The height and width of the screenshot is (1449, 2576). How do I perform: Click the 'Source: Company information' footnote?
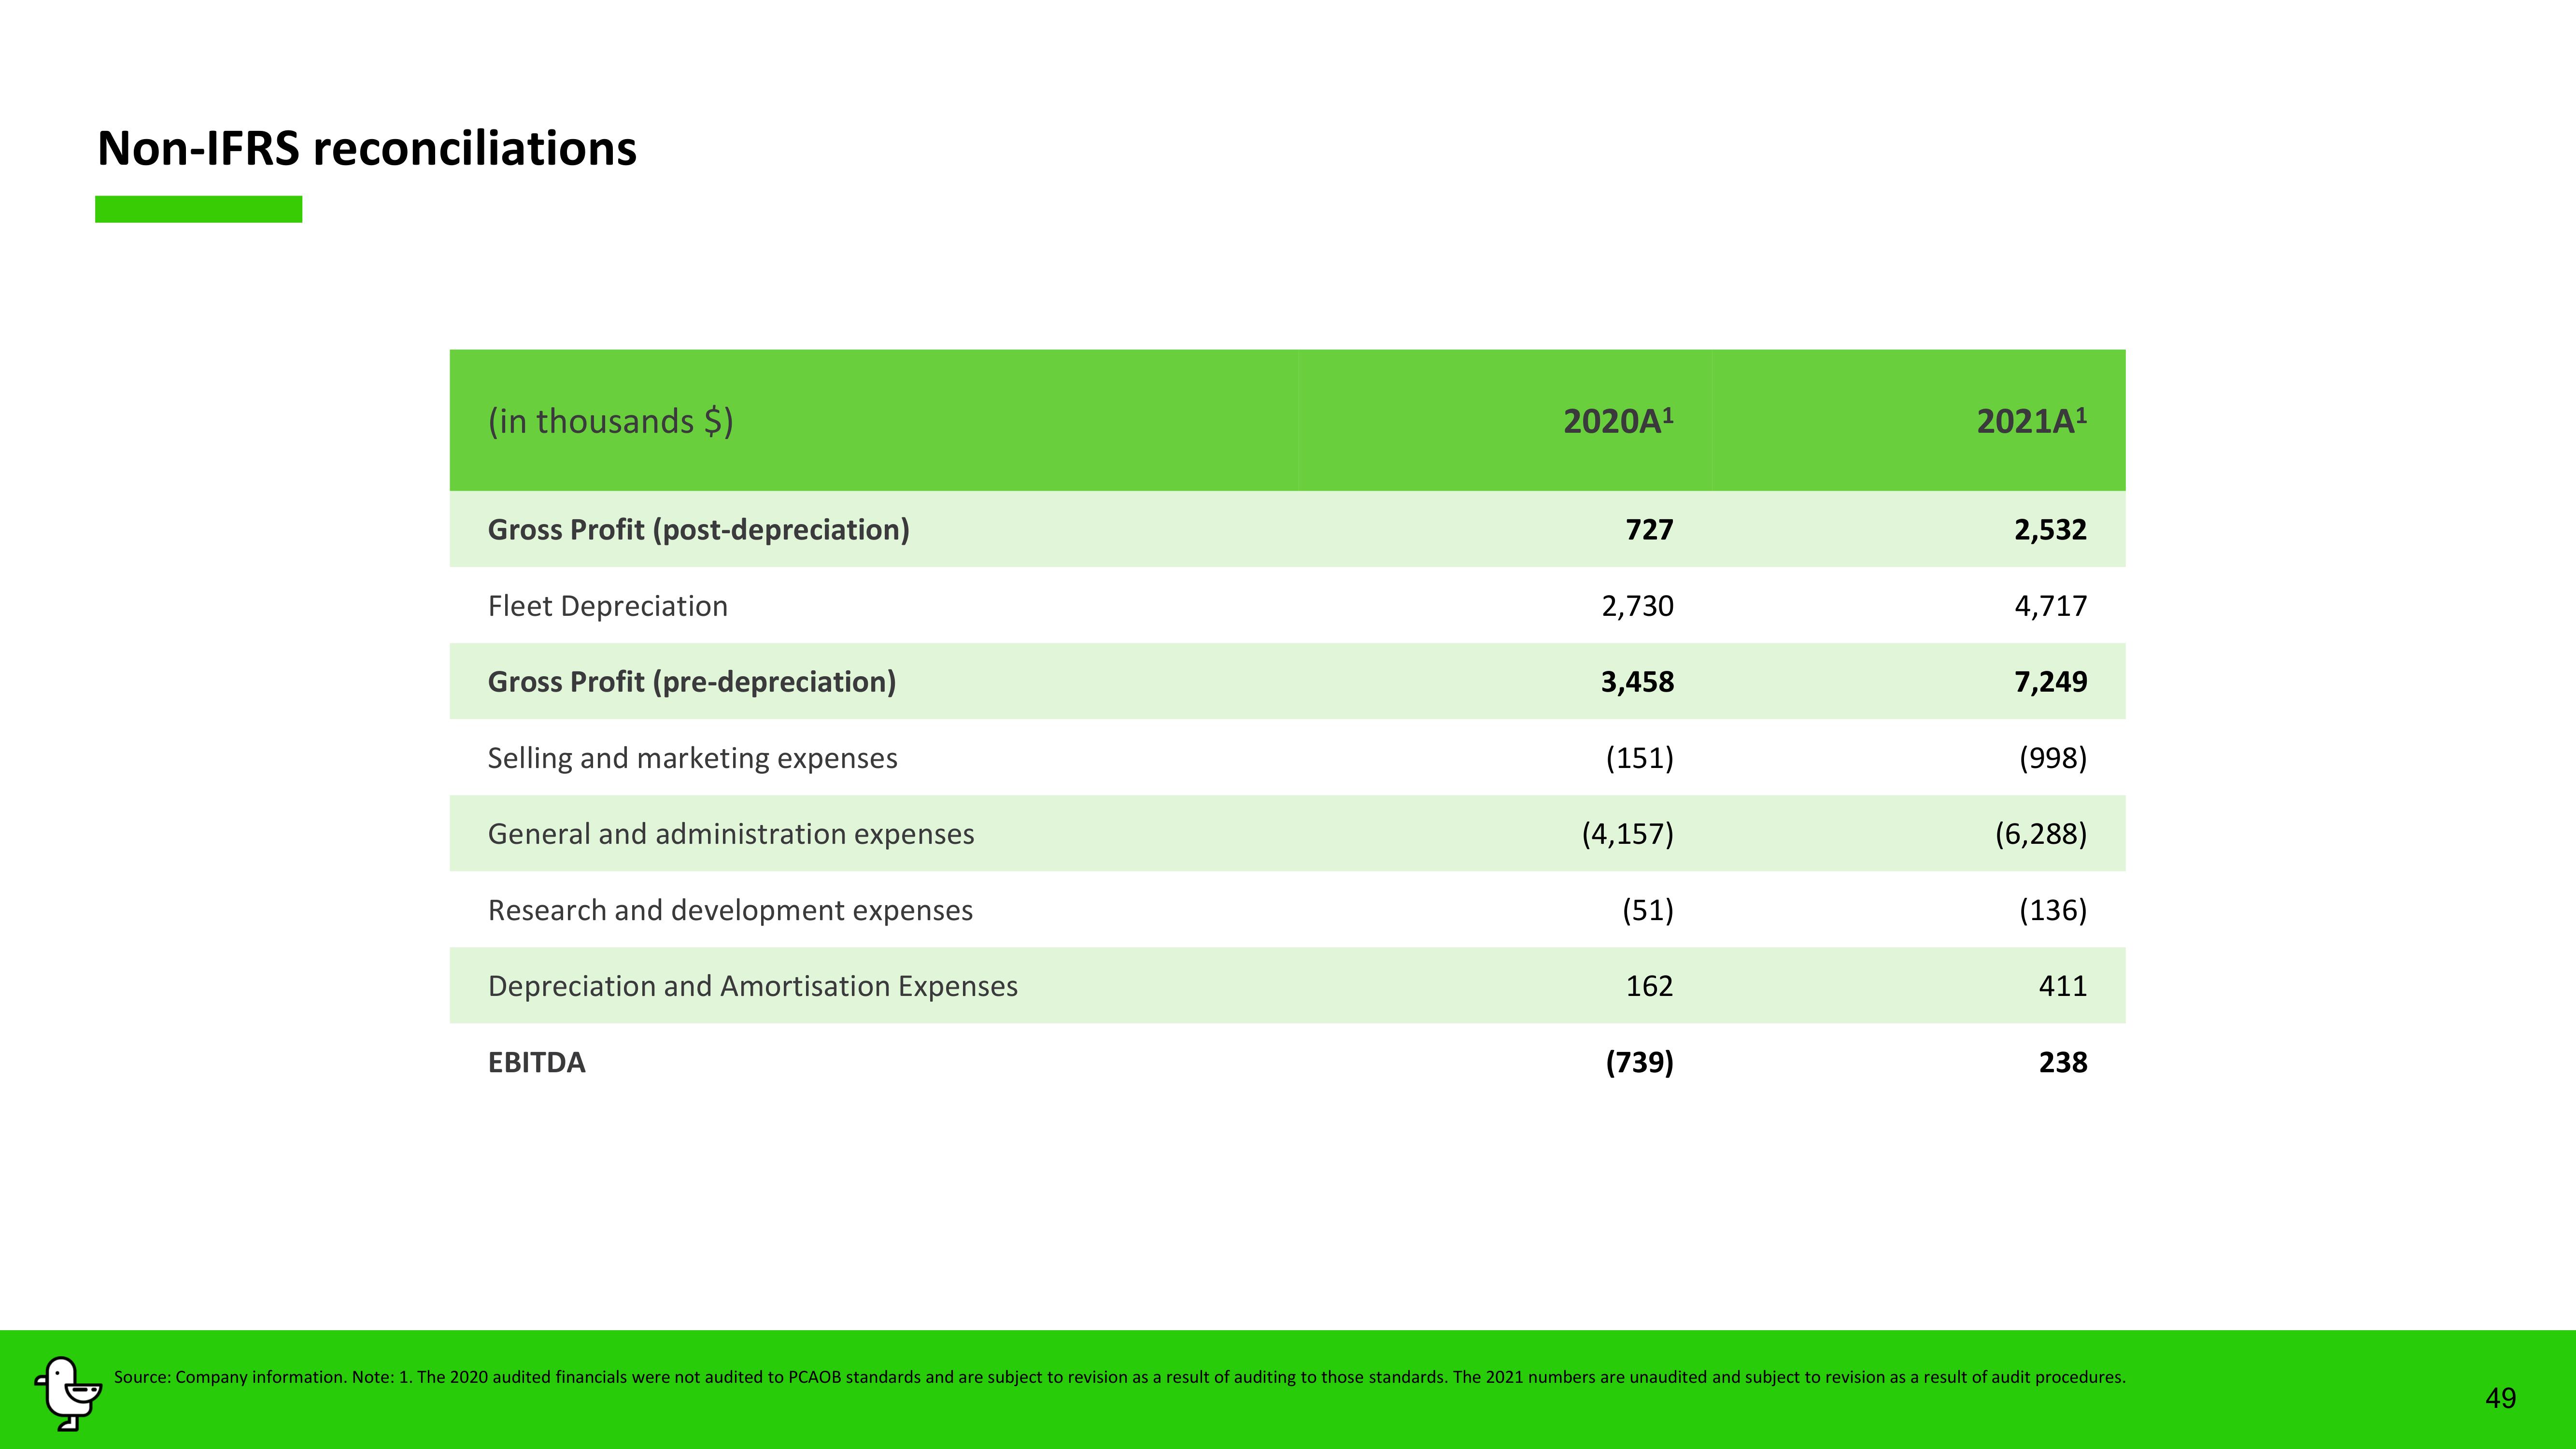tap(1119, 1377)
